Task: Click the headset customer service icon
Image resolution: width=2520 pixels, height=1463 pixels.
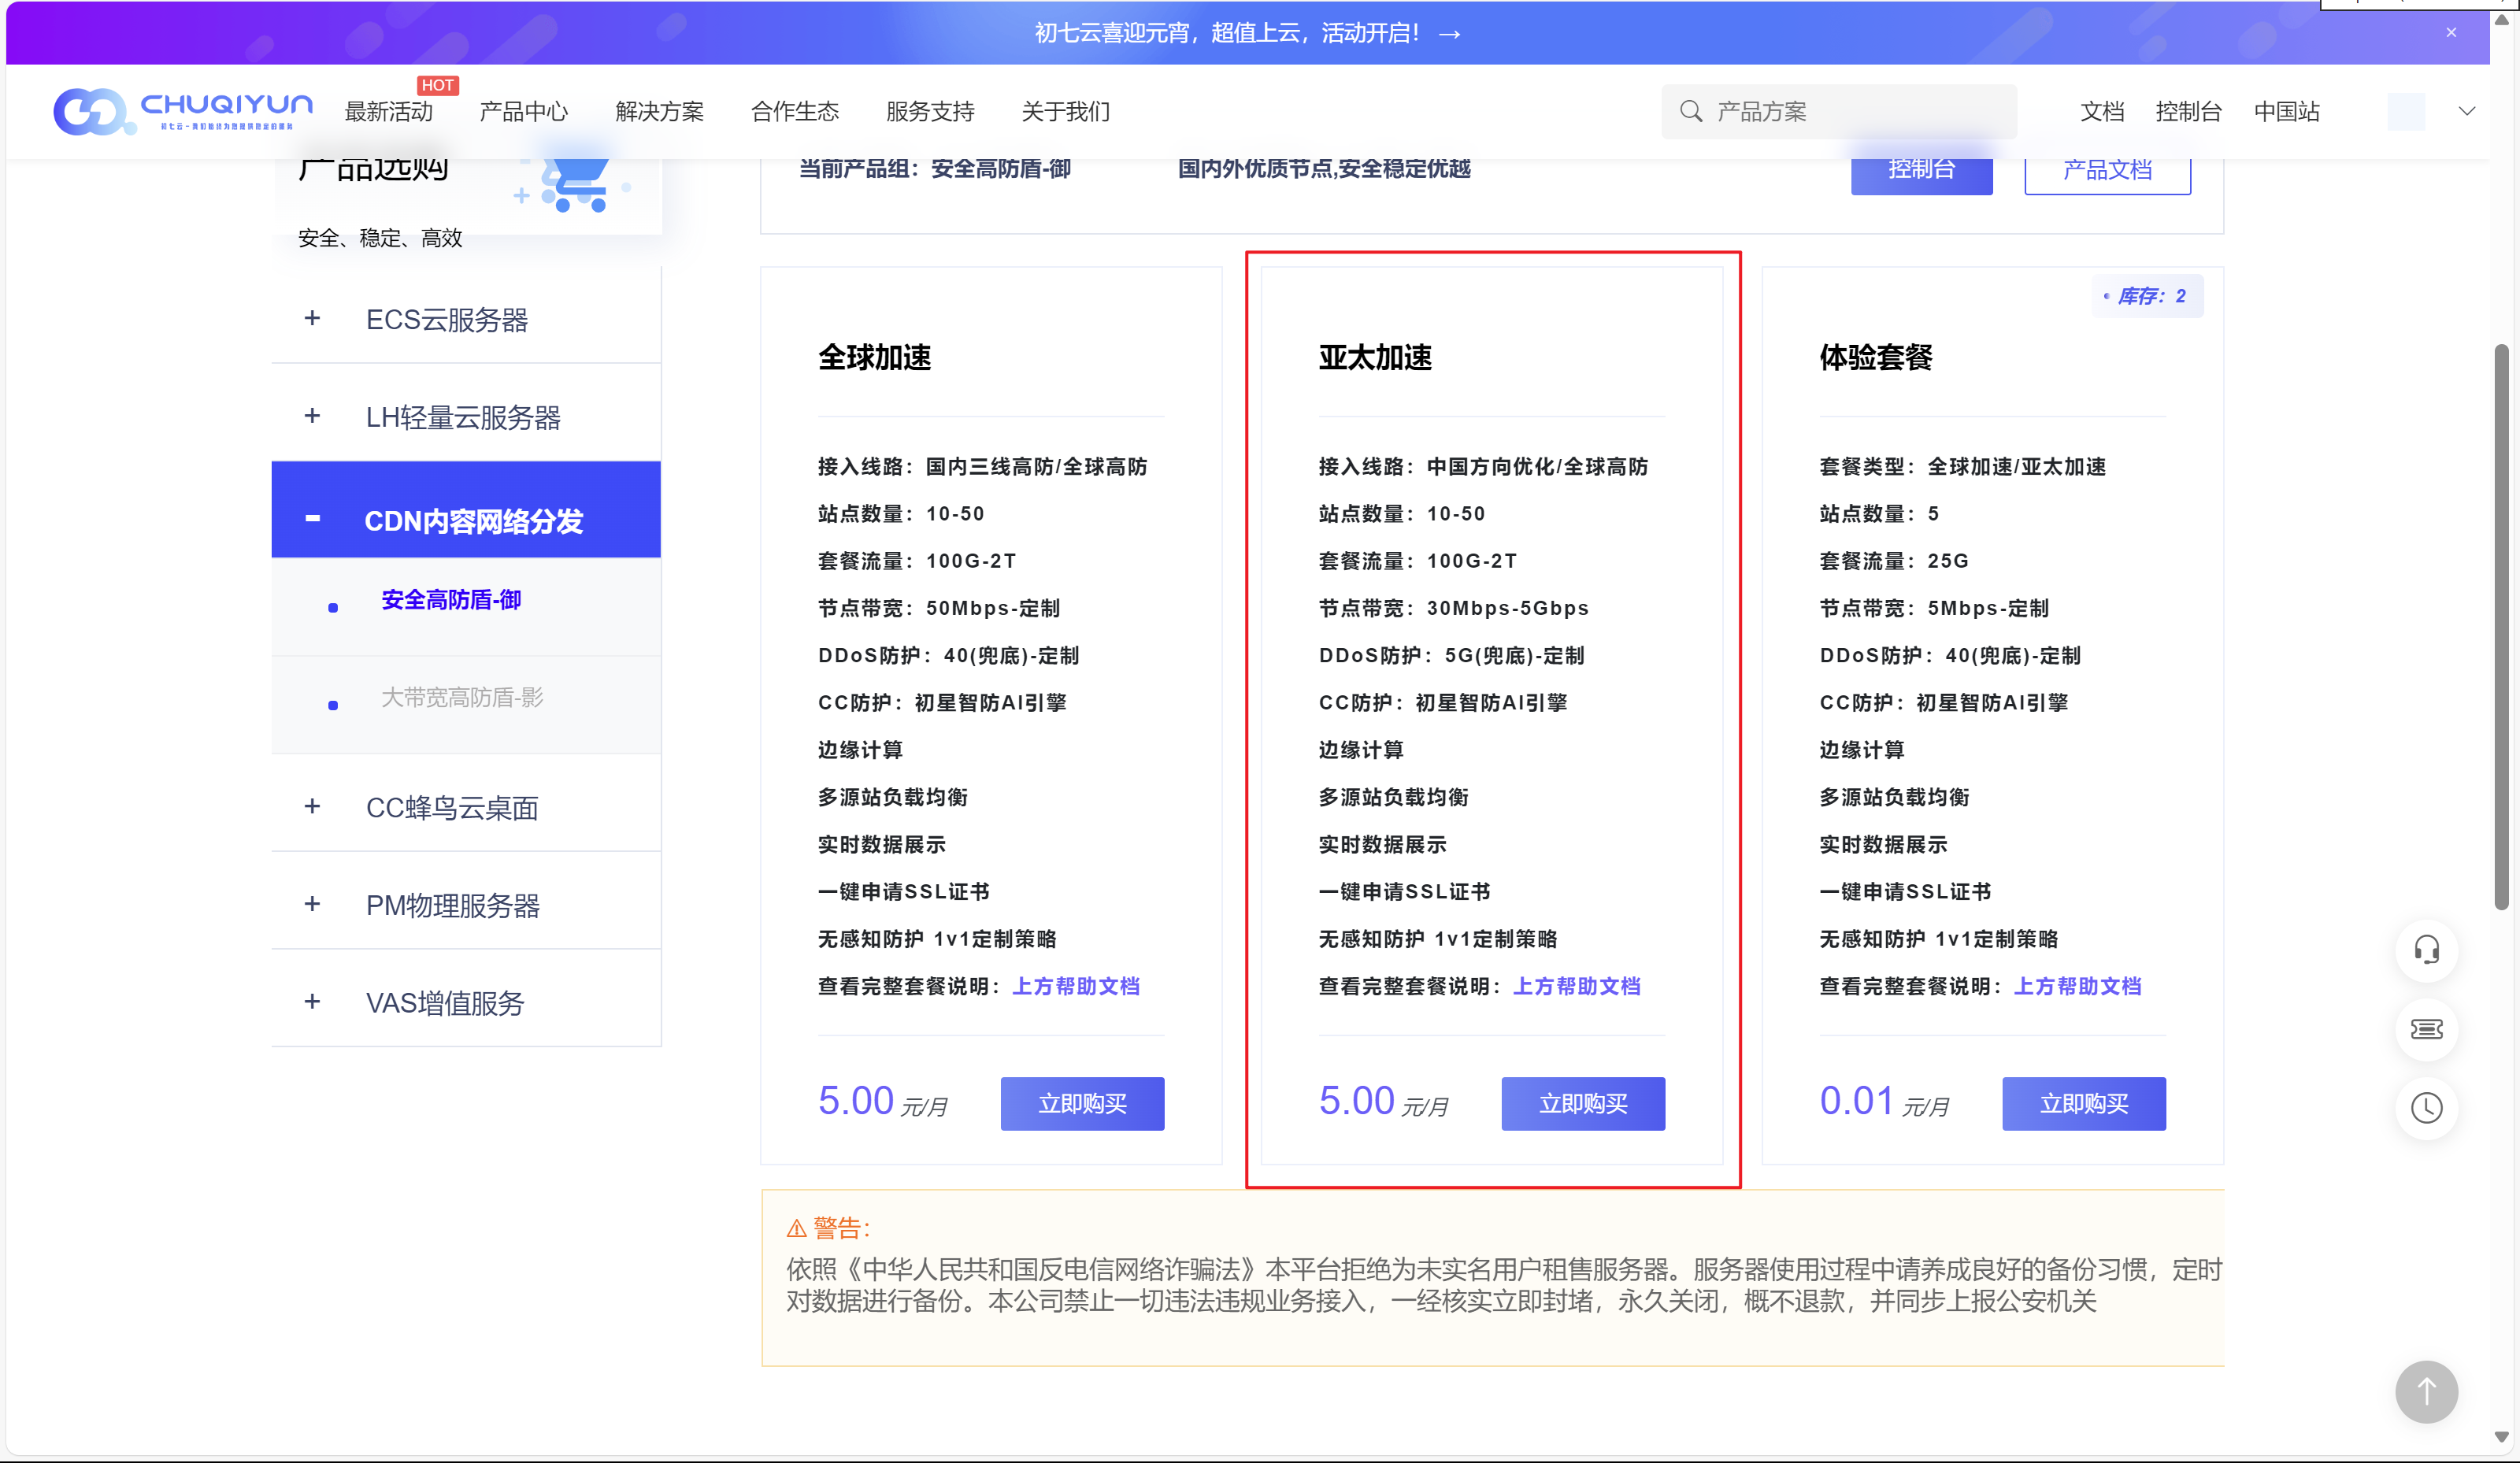Action: (2426, 950)
